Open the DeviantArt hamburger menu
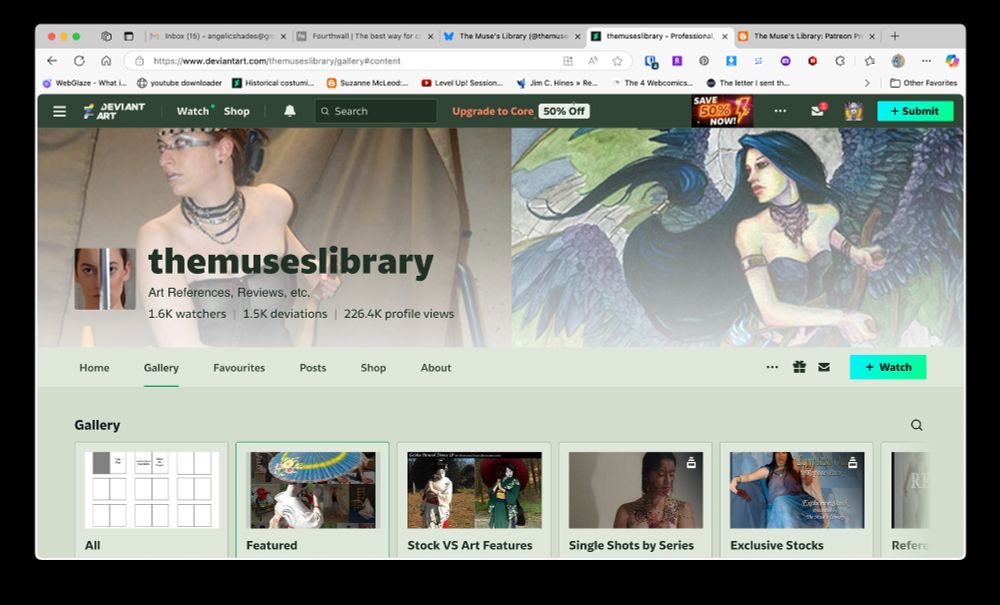This screenshot has width=1000, height=605. pos(59,111)
